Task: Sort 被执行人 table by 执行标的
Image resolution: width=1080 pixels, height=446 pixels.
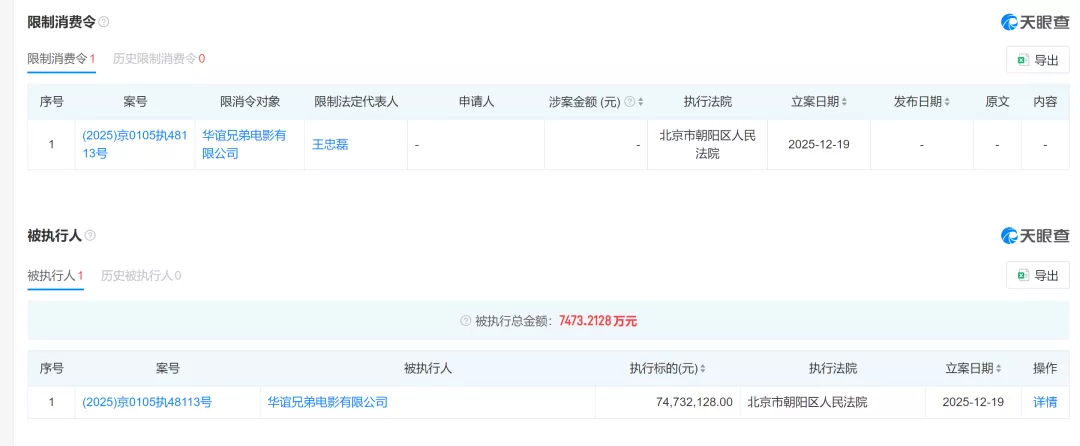Action: (x=704, y=369)
